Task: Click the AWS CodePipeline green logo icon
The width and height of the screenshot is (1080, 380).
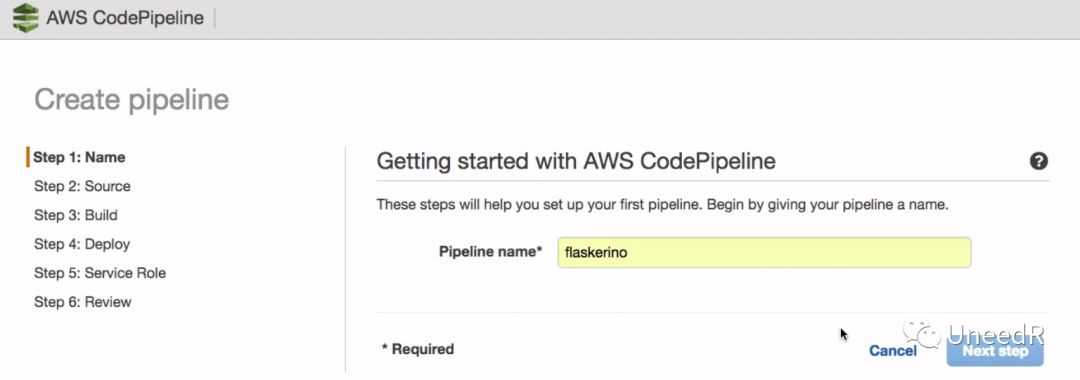Action: 25,18
